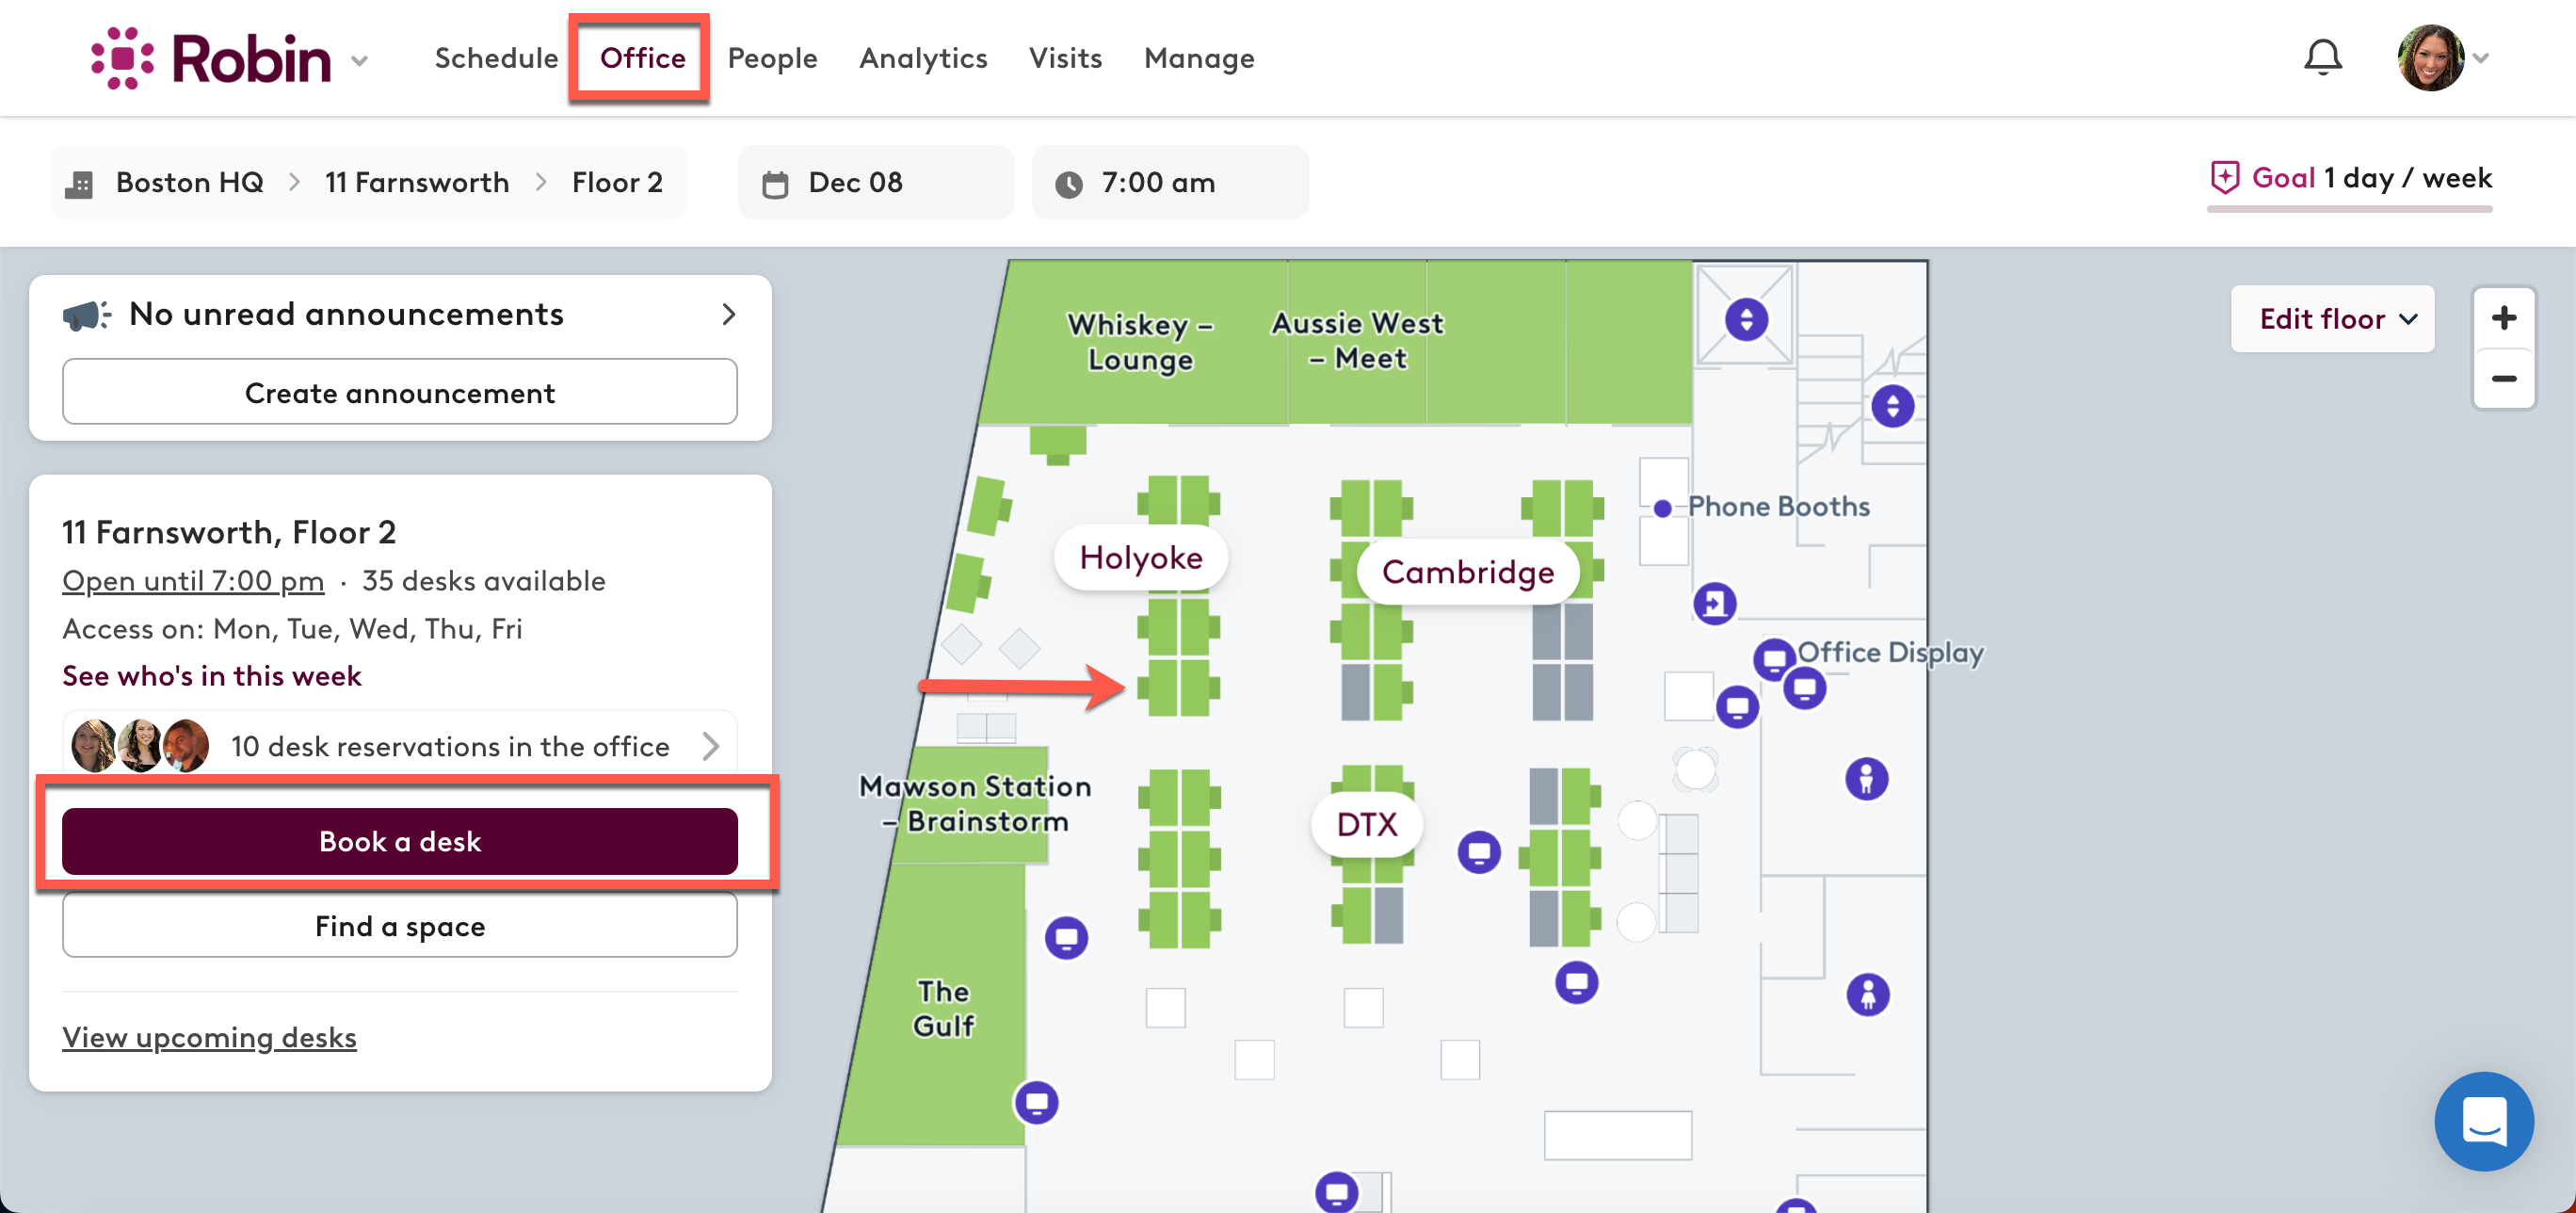This screenshot has height=1213, width=2576.
Task: Zoom in on the floor map
Action: pos(2503,318)
